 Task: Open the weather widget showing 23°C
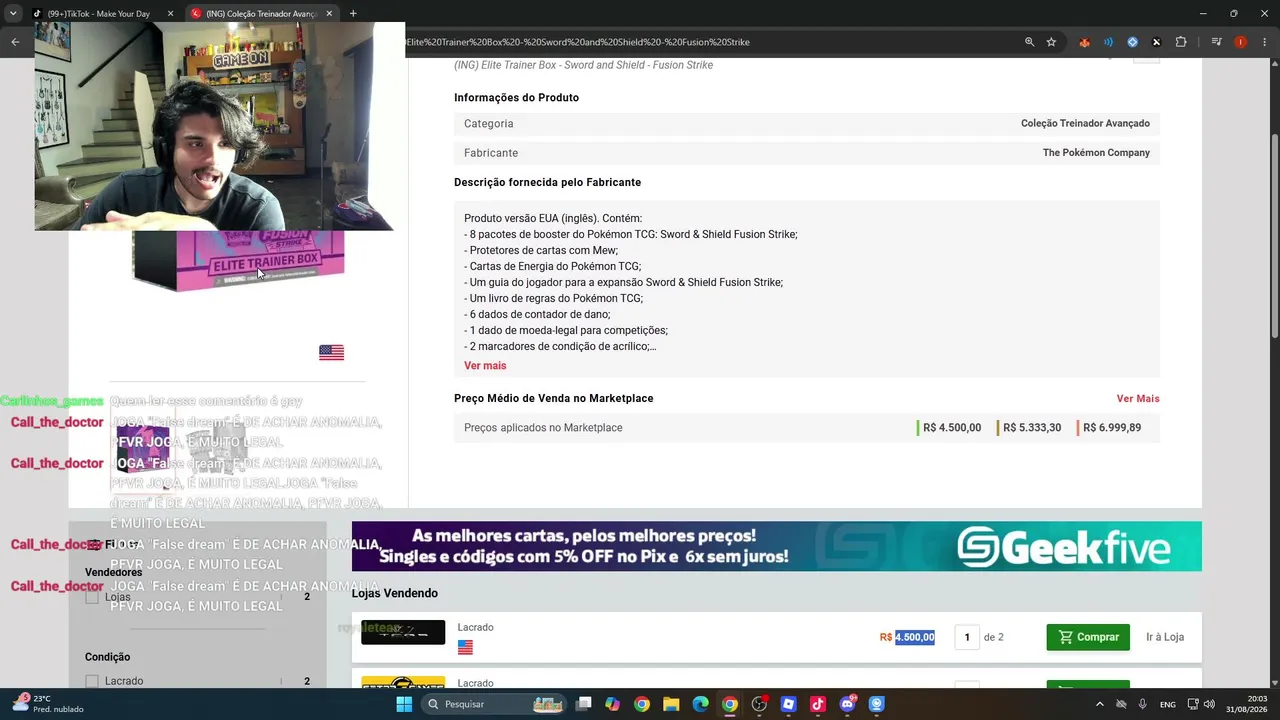pos(49,704)
